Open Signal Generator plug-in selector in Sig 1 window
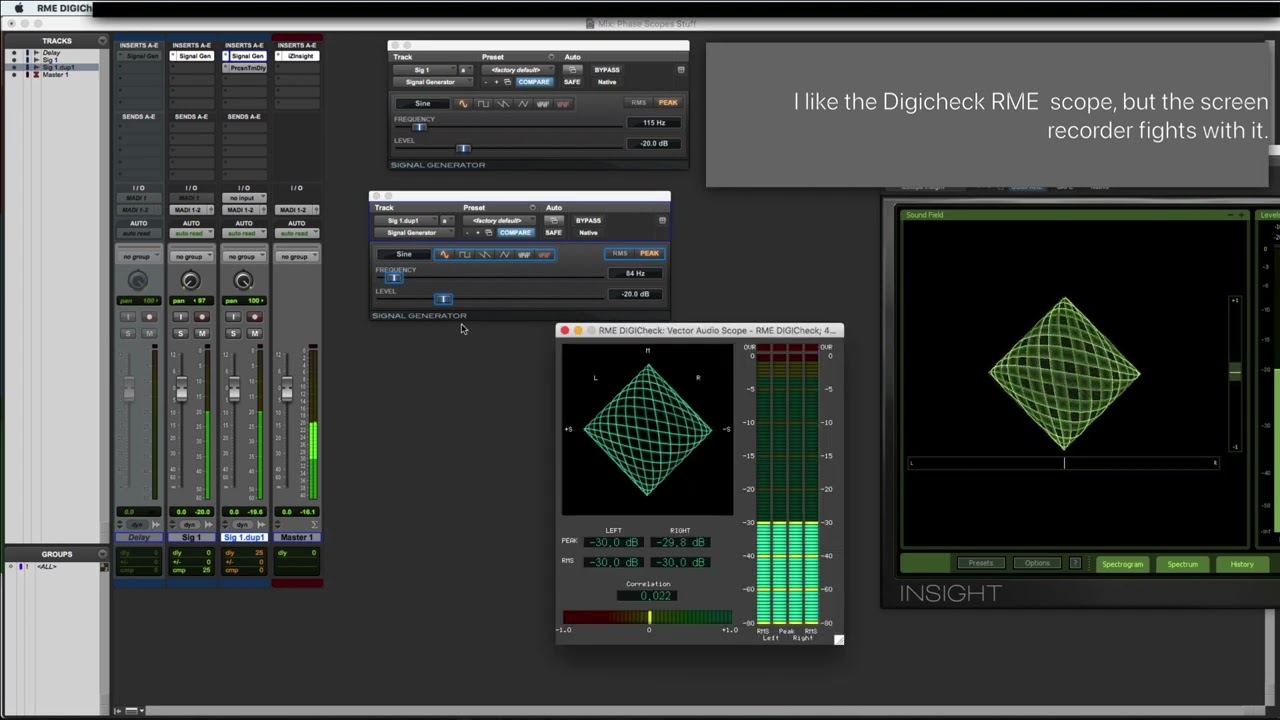The width and height of the screenshot is (1280, 720). tap(433, 82)
